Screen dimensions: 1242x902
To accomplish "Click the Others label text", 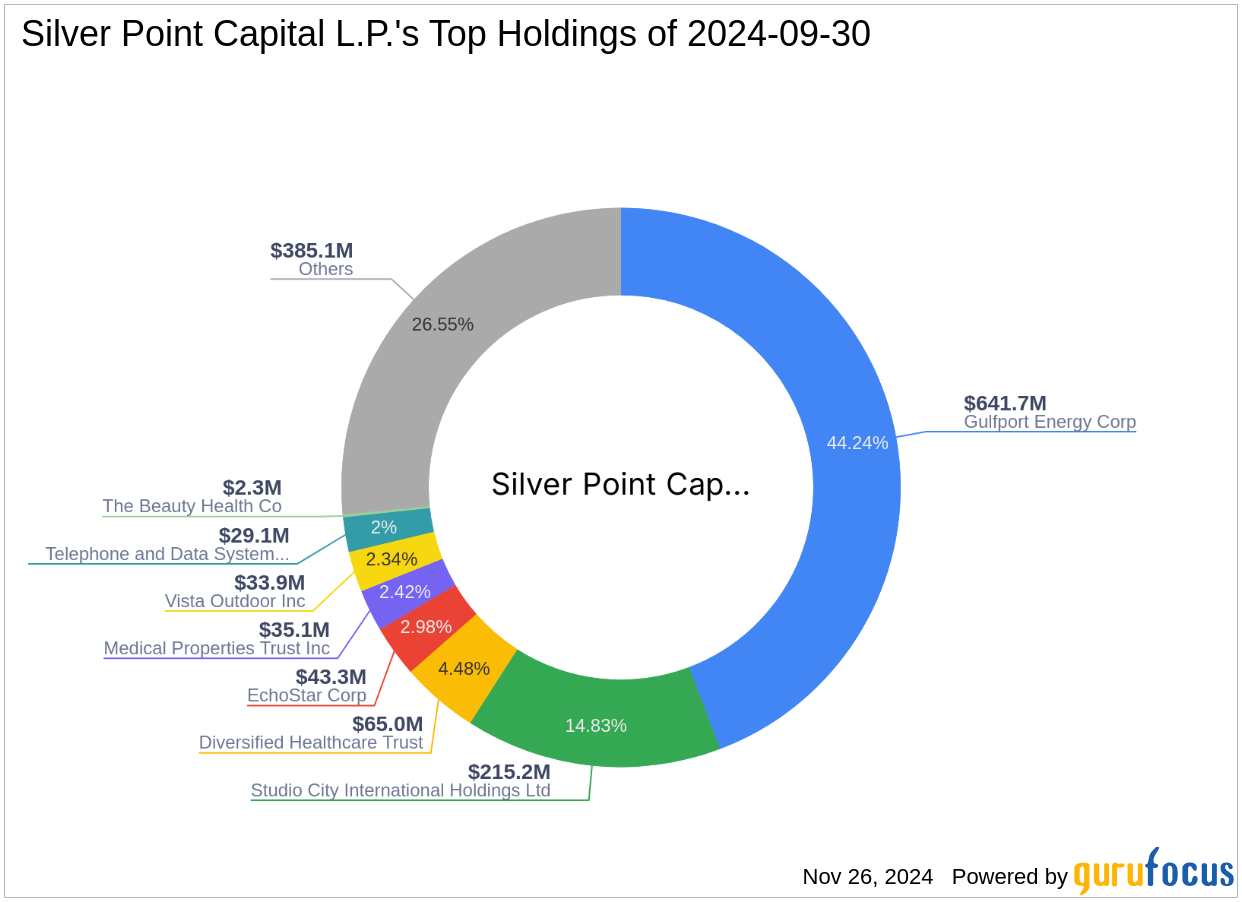I will point(326,269).
